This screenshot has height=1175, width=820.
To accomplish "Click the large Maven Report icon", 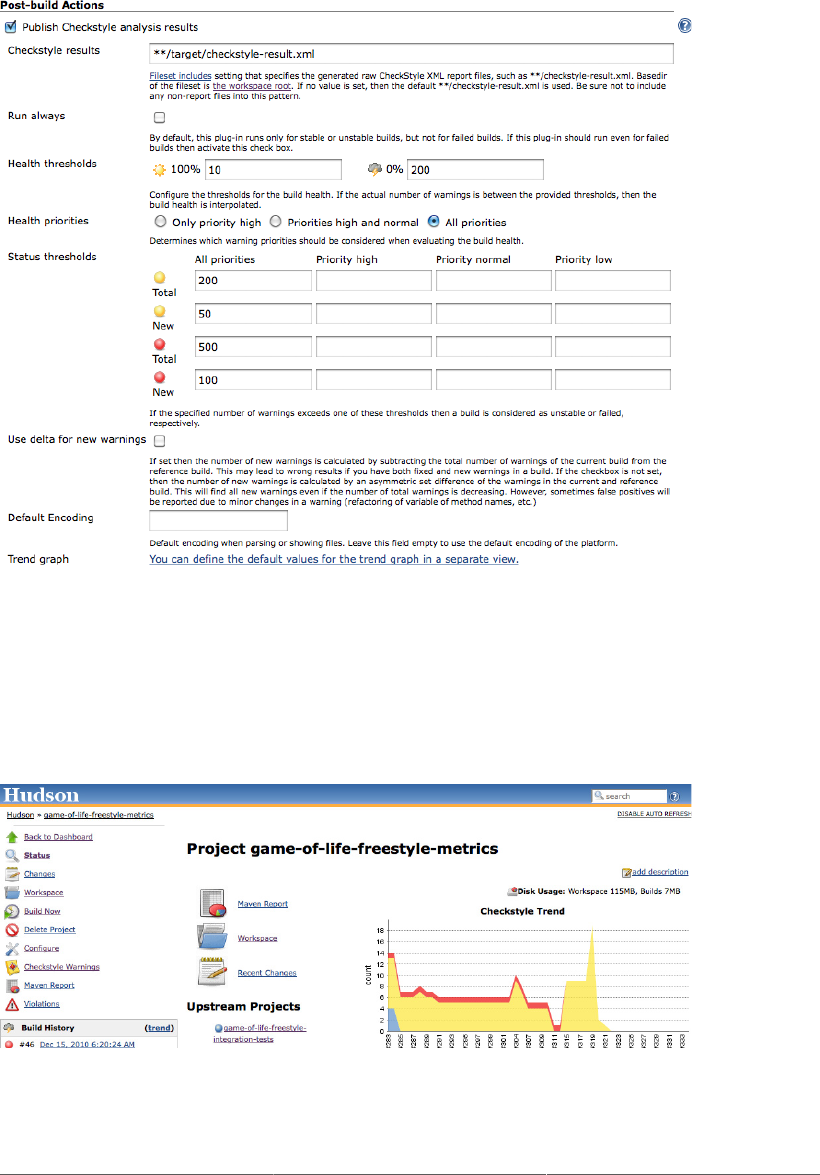I will tap(213, 903).
